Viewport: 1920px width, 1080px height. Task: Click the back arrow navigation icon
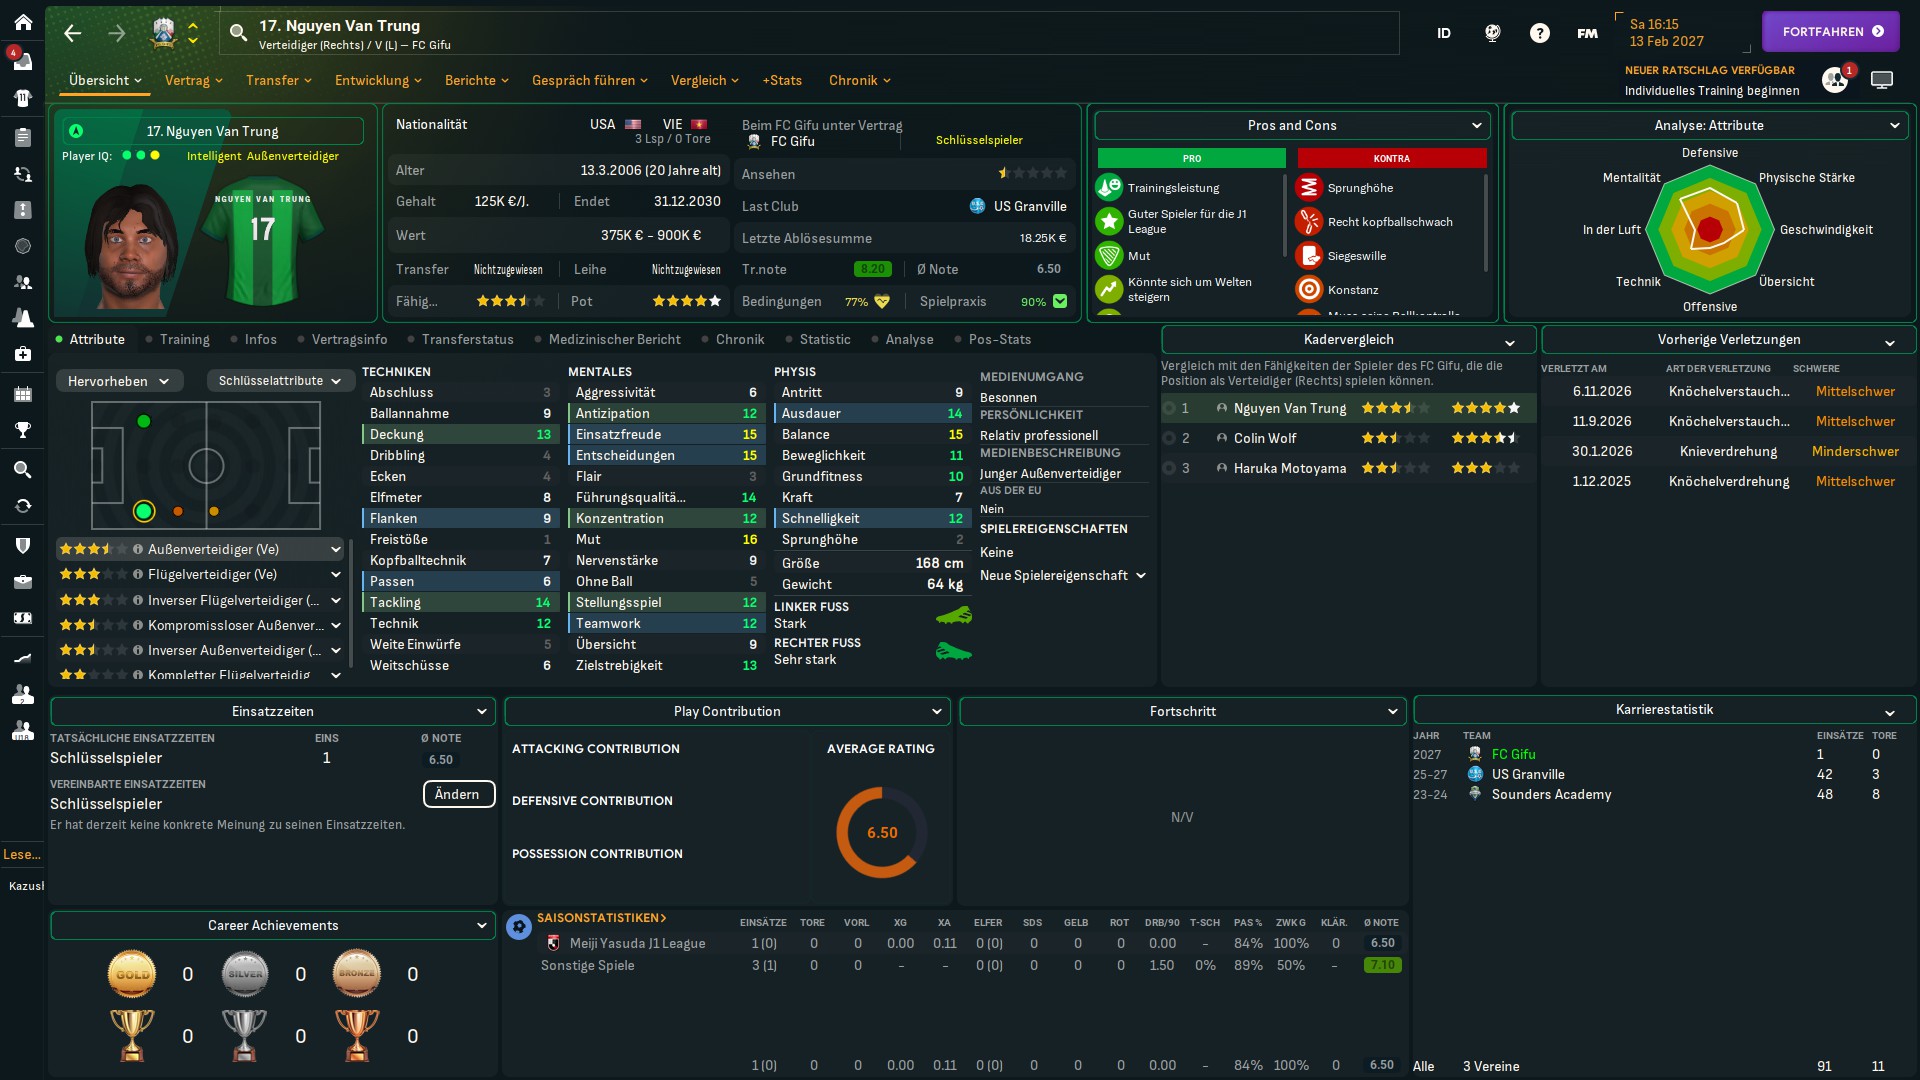(72, 33)
